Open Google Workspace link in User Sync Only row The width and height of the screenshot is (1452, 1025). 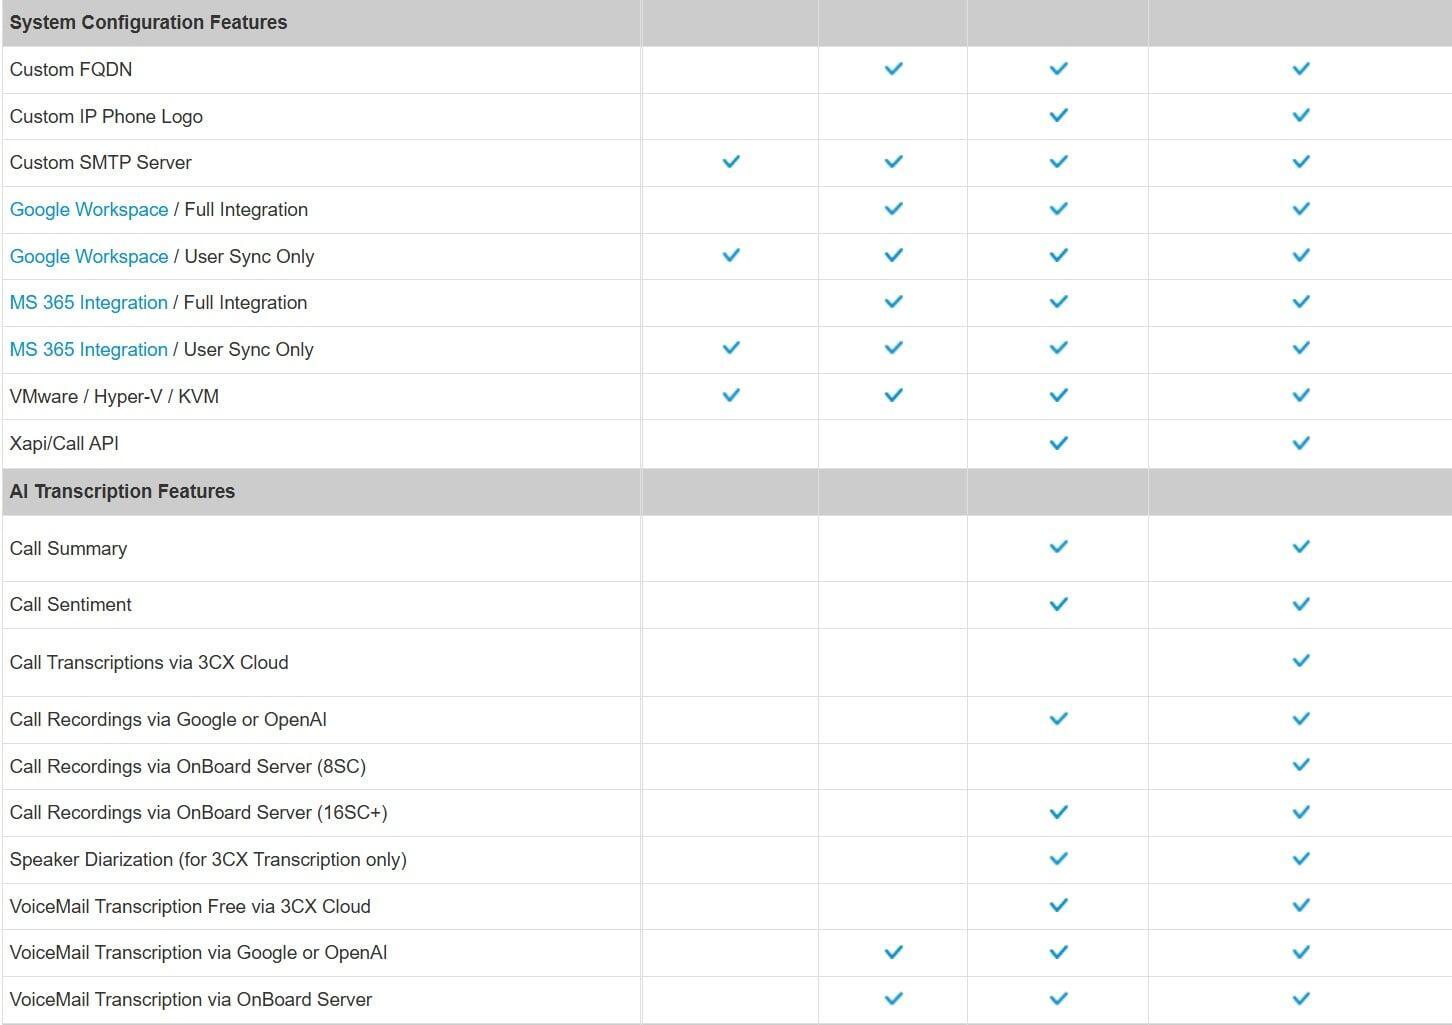click(x=89, y=257)
